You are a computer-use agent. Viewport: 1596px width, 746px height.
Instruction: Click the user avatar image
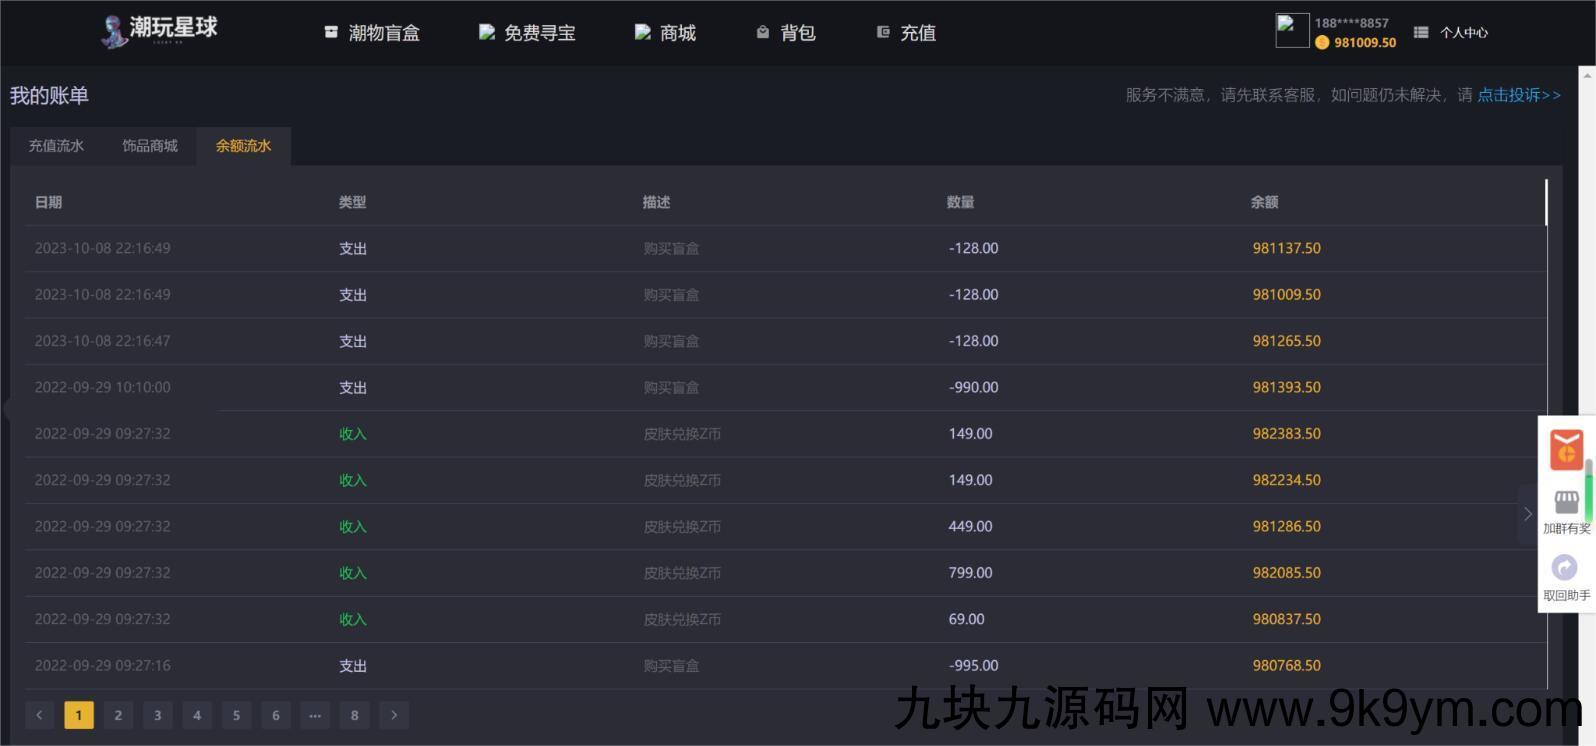(x=1292, y=31)
